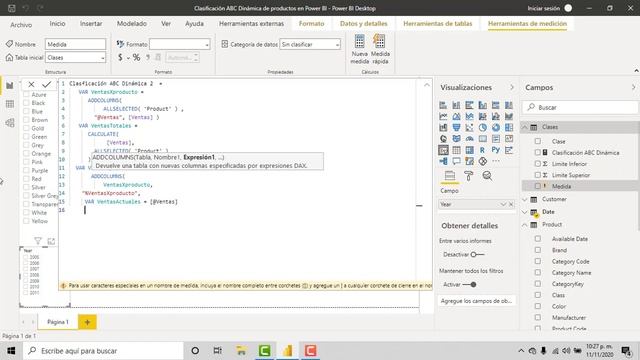The height and width of the screenshot is (360, 640).
Task: Check the Manufacturer field checkbox
Action: click(538, 317)
